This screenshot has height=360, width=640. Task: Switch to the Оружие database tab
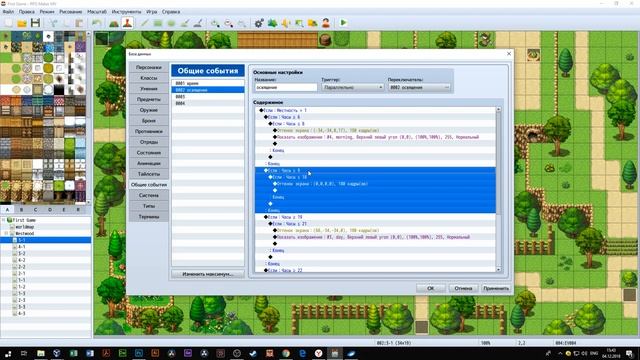149,110
